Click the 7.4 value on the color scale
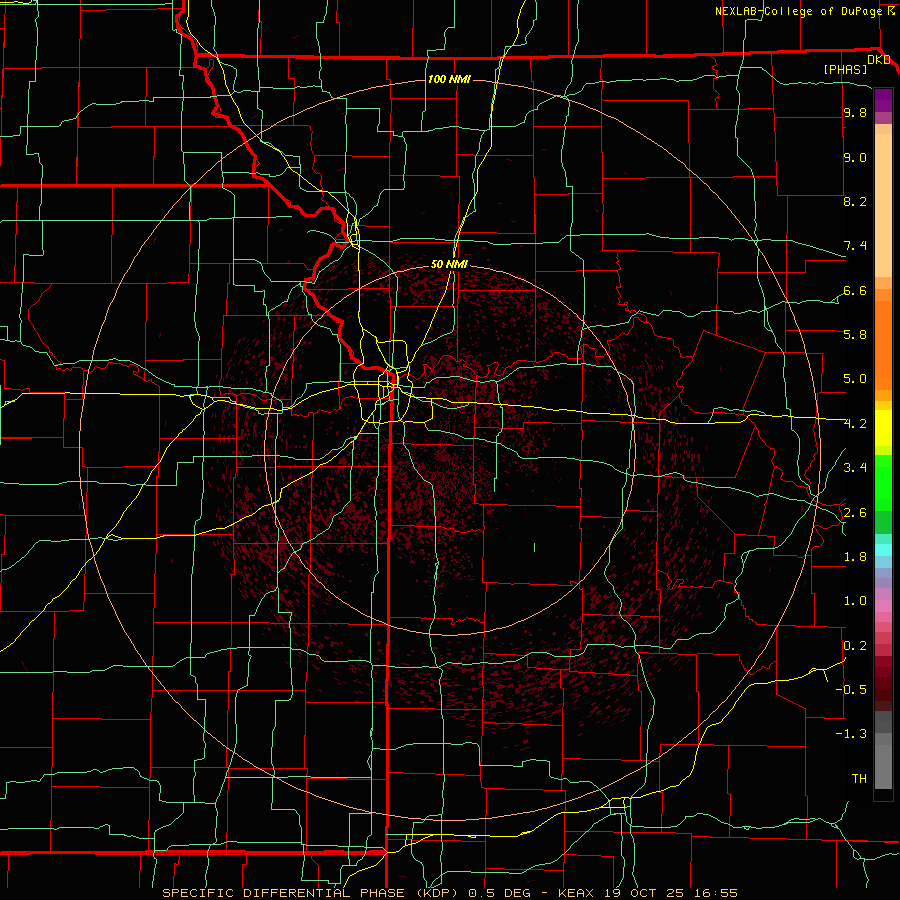This screenshot has height=900, width=900. pos(855,246)
